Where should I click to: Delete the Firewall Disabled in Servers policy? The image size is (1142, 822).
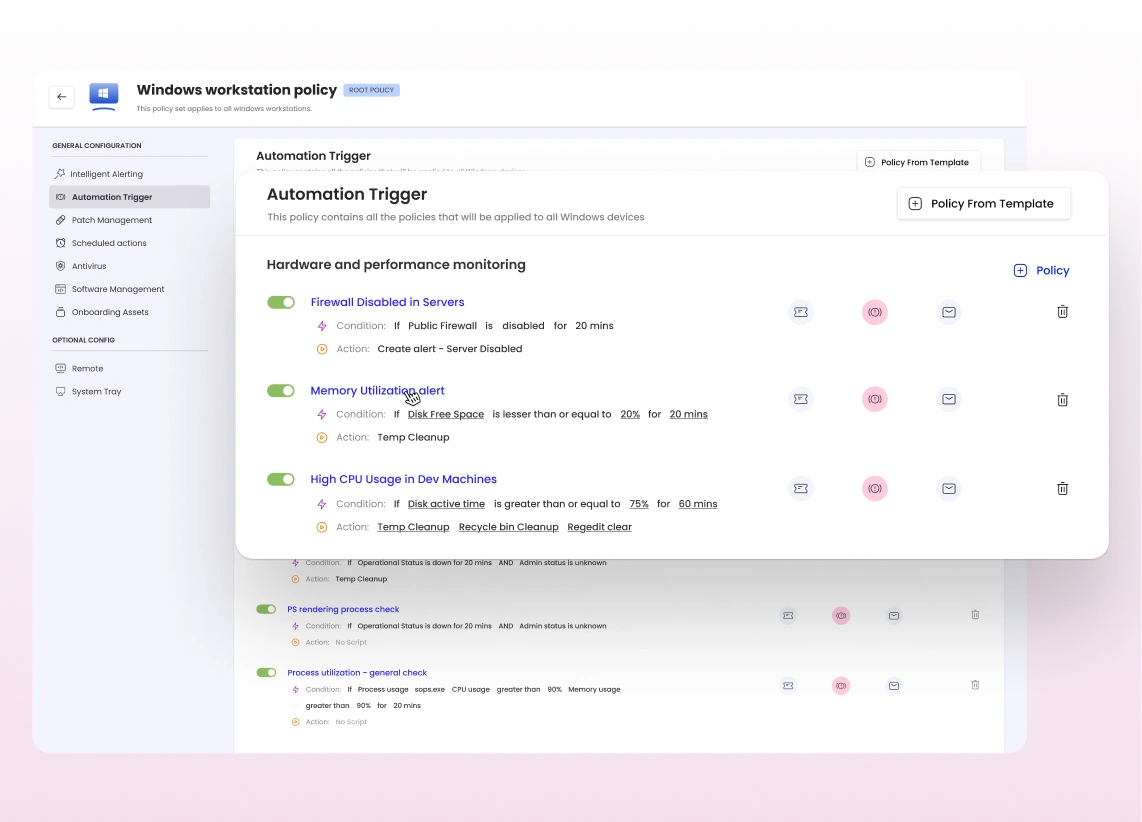1062,312
